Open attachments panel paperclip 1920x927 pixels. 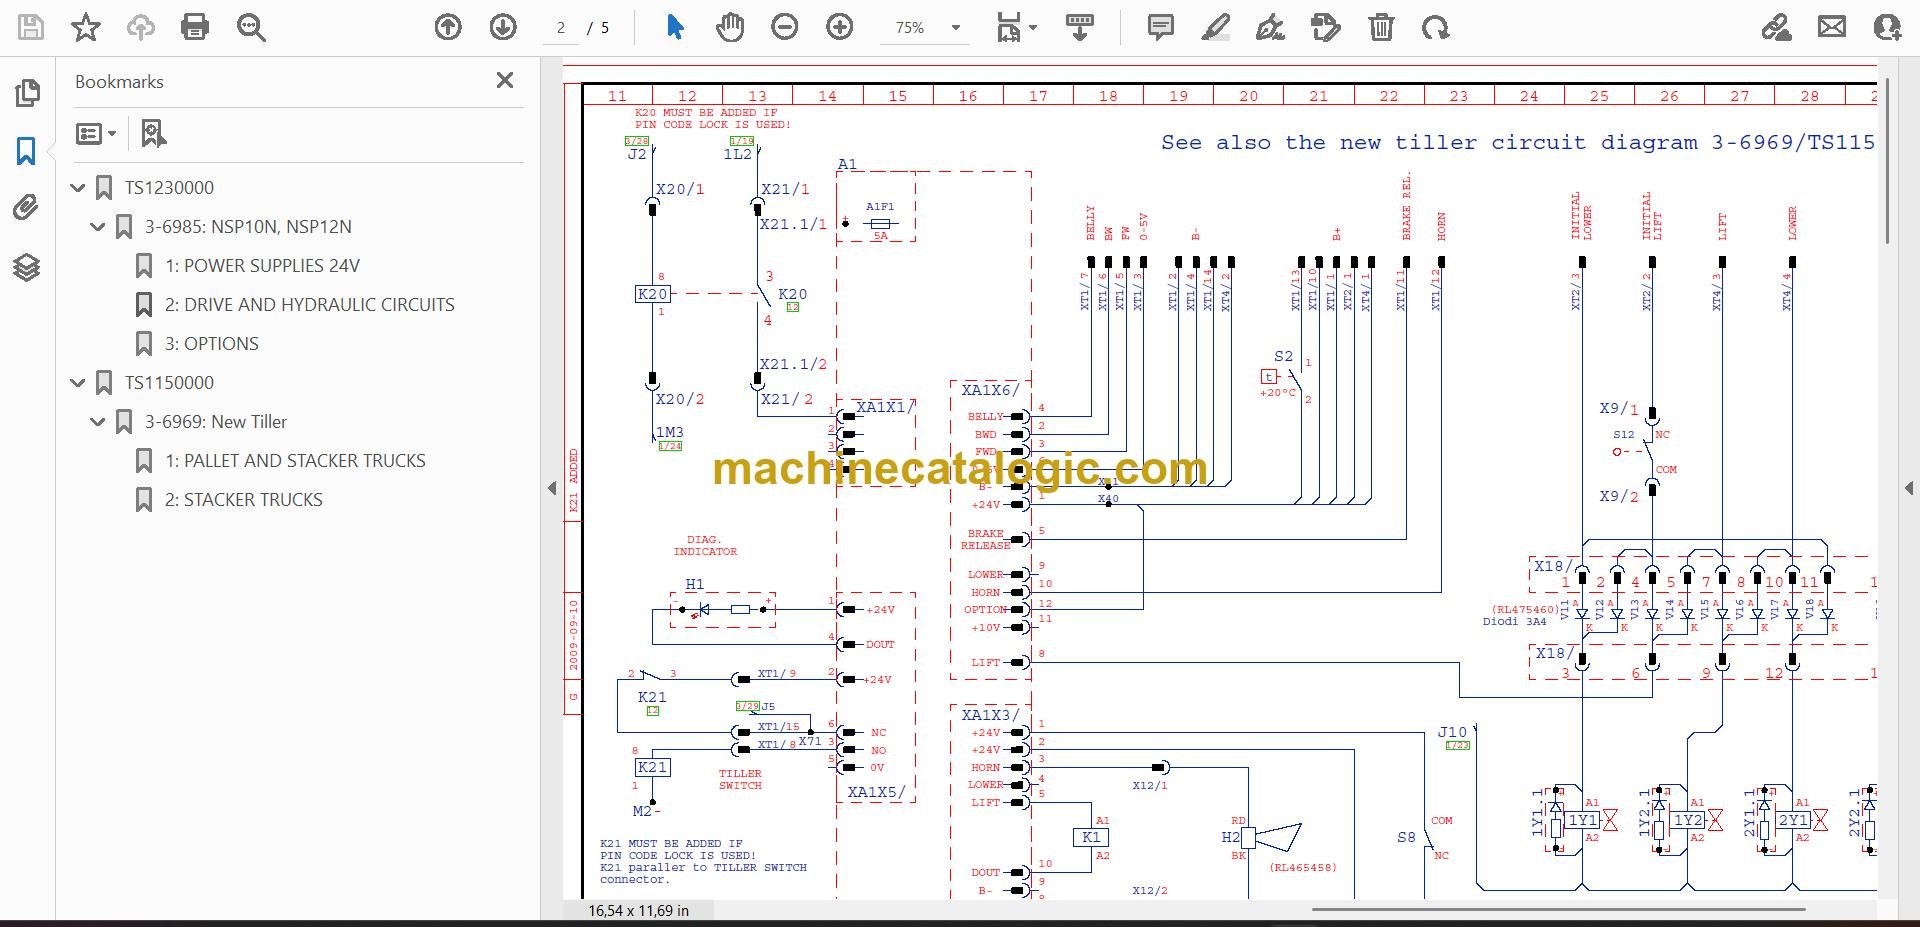[27, 208]
